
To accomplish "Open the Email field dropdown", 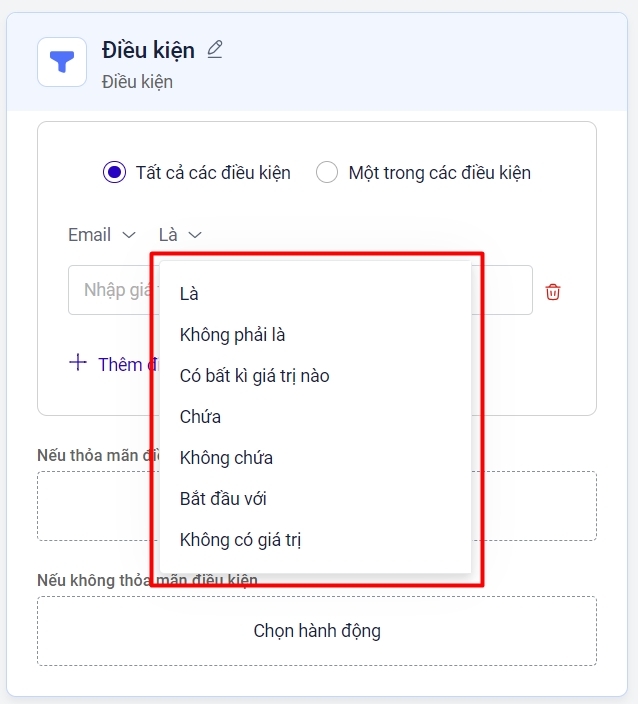I will tap(101, 235).
